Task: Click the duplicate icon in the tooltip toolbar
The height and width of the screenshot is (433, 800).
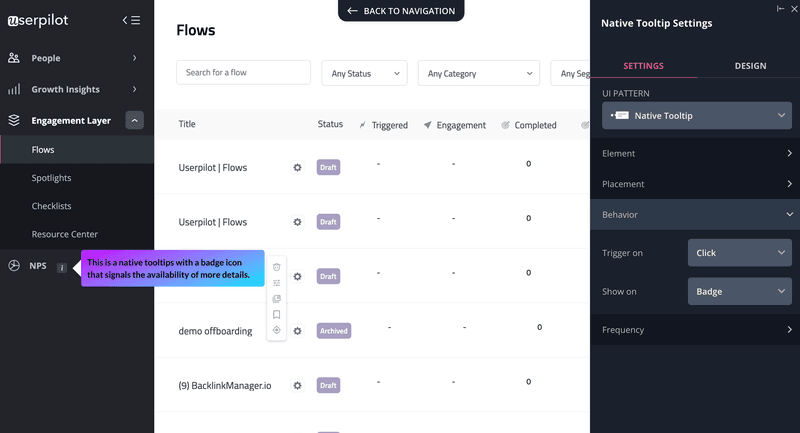Action: pos(277,299)
